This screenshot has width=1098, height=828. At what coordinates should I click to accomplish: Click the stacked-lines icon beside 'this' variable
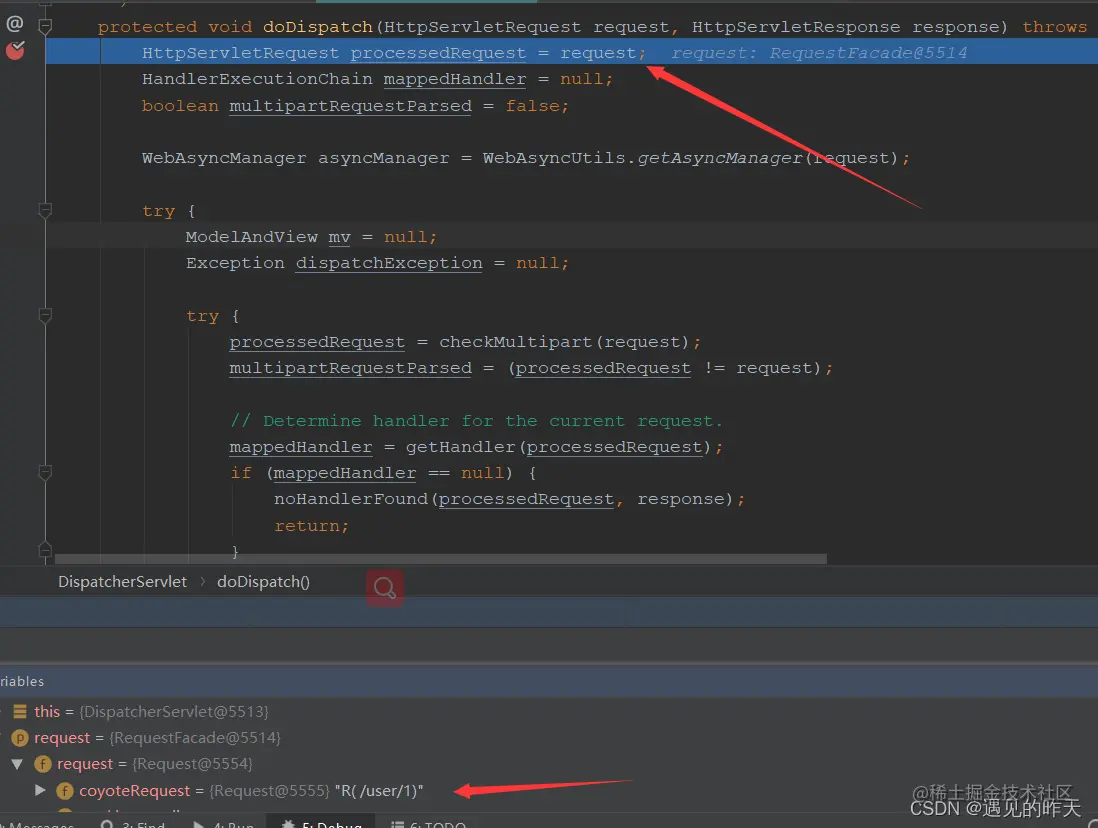[20, 711]
